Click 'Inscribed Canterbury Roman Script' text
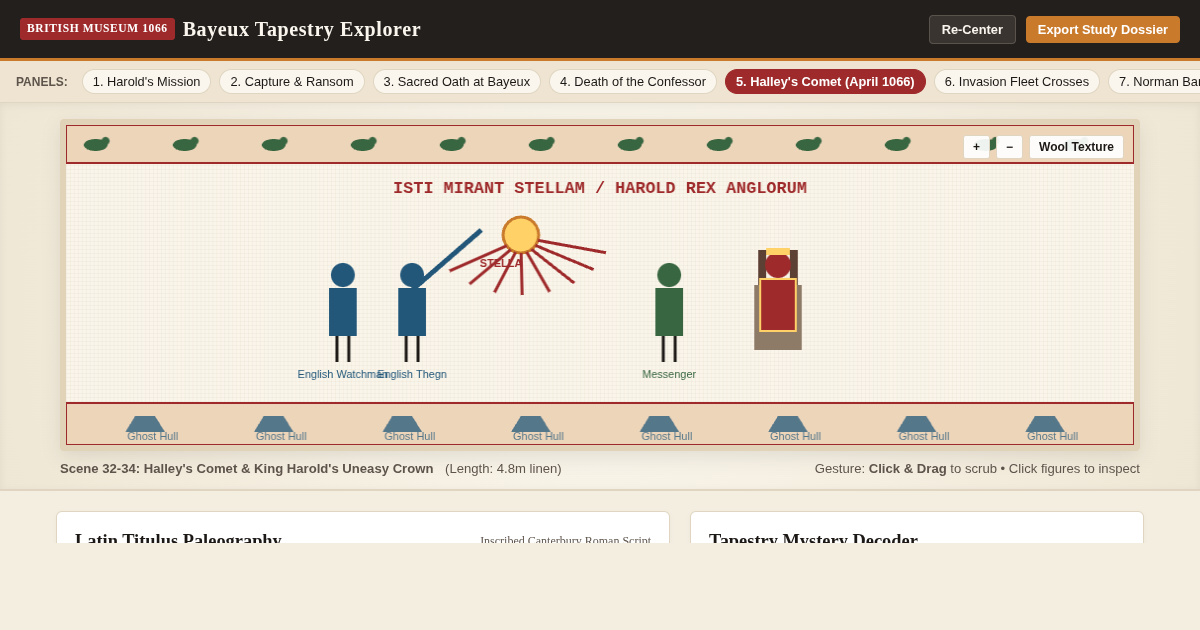 pyautogui.click(x=565, y=539)
